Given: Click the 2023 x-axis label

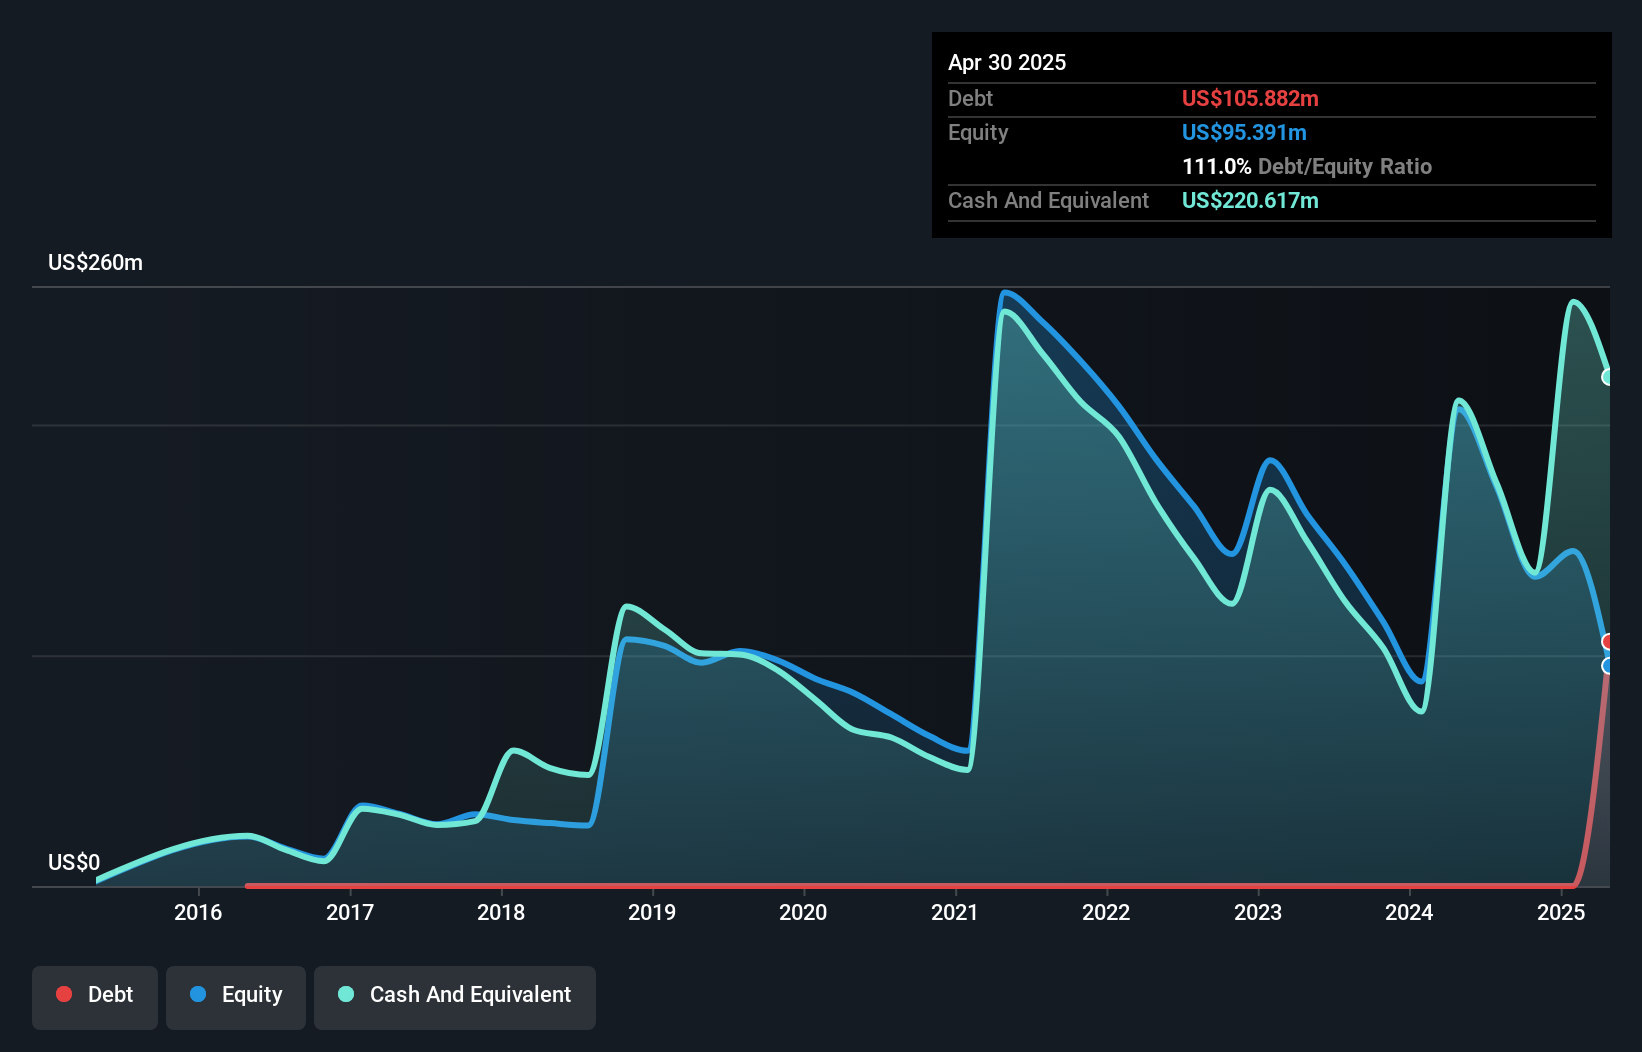Looking at the screenshot, I should [1258, 912].
